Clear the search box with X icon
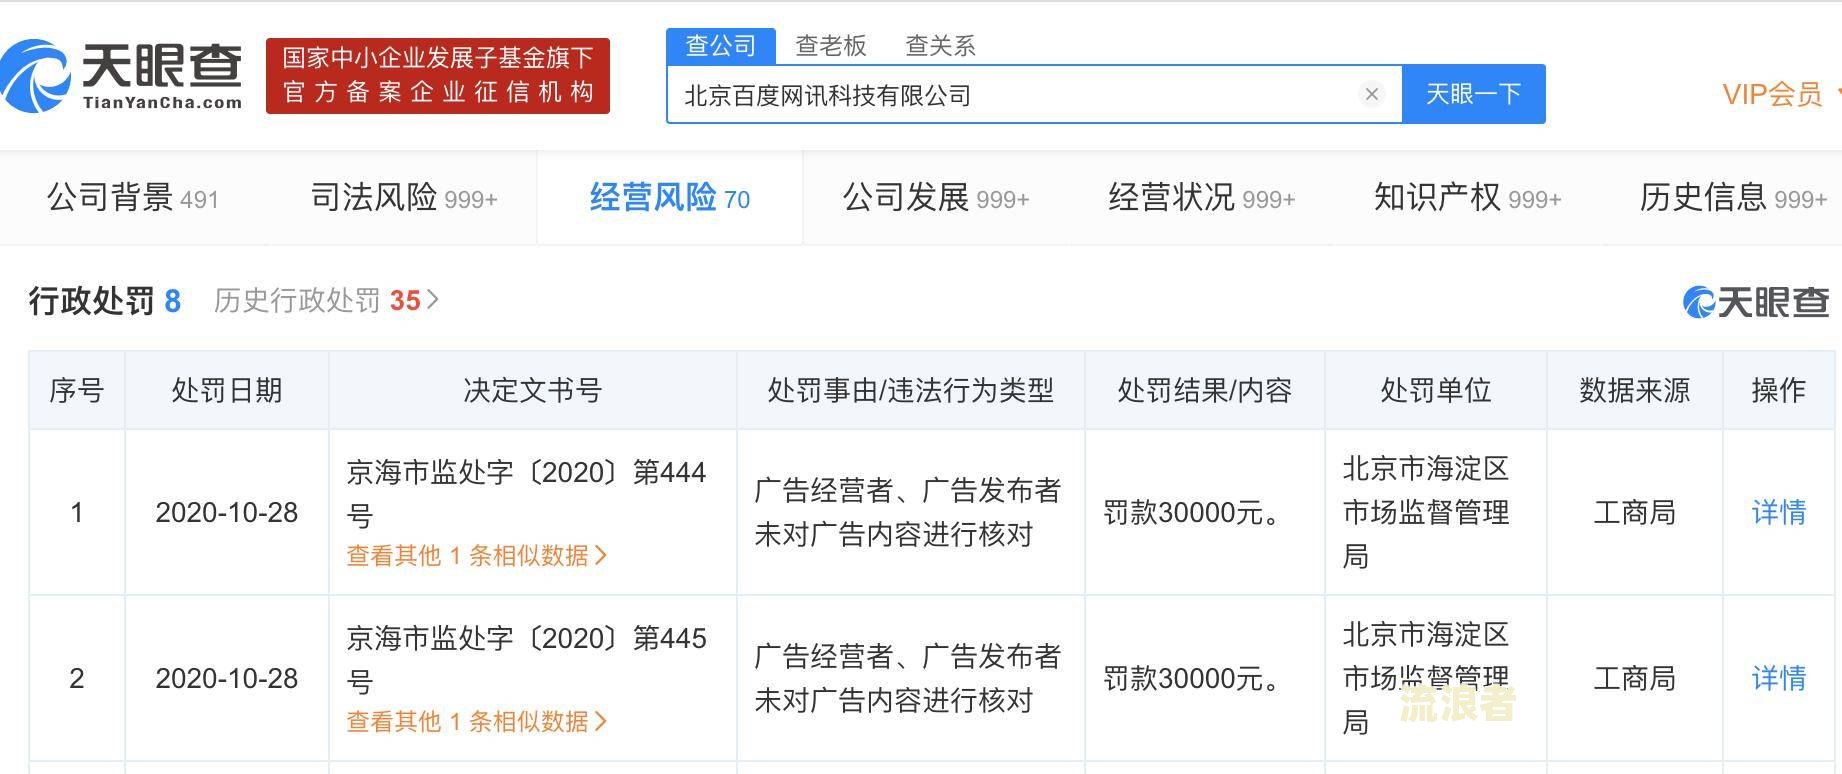Viewport: 1842px width, 774px height. coord(1371,94)
